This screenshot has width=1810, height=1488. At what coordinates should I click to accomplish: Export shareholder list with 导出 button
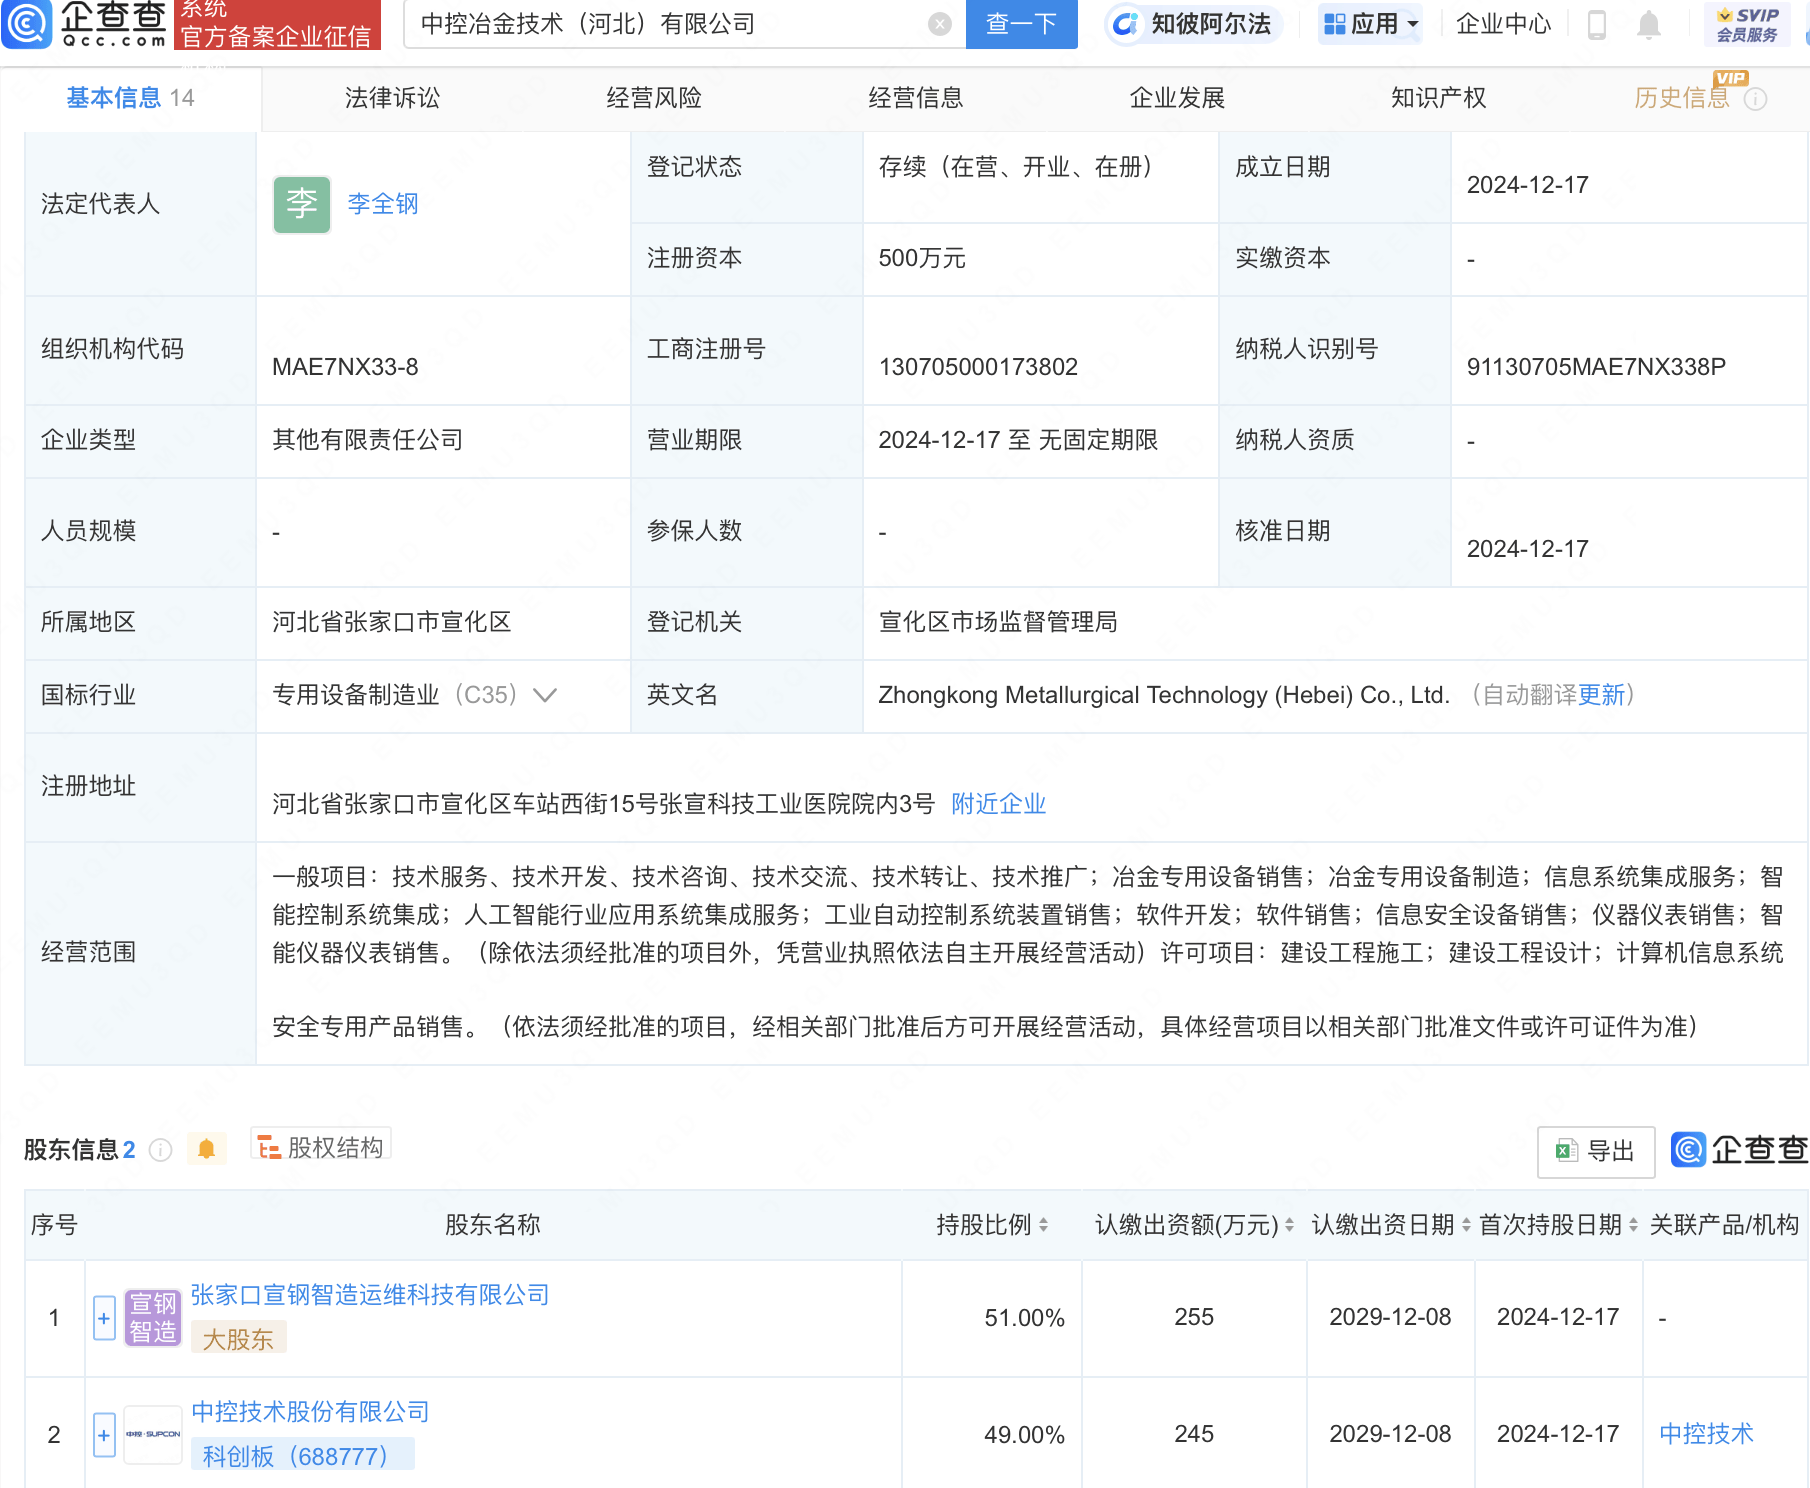tap(1596, 1151)
